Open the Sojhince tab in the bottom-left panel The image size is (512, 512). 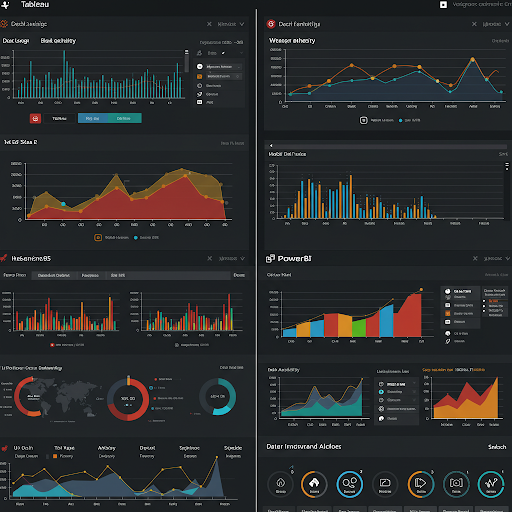tap(190, 448)
